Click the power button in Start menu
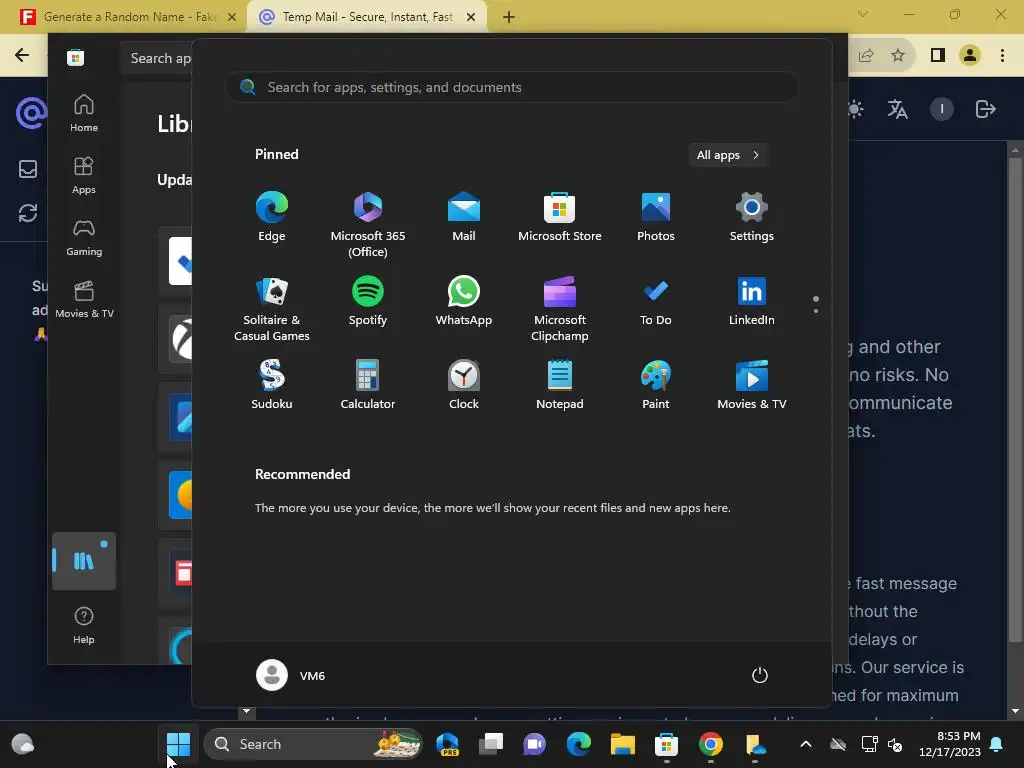 (760, 675)
